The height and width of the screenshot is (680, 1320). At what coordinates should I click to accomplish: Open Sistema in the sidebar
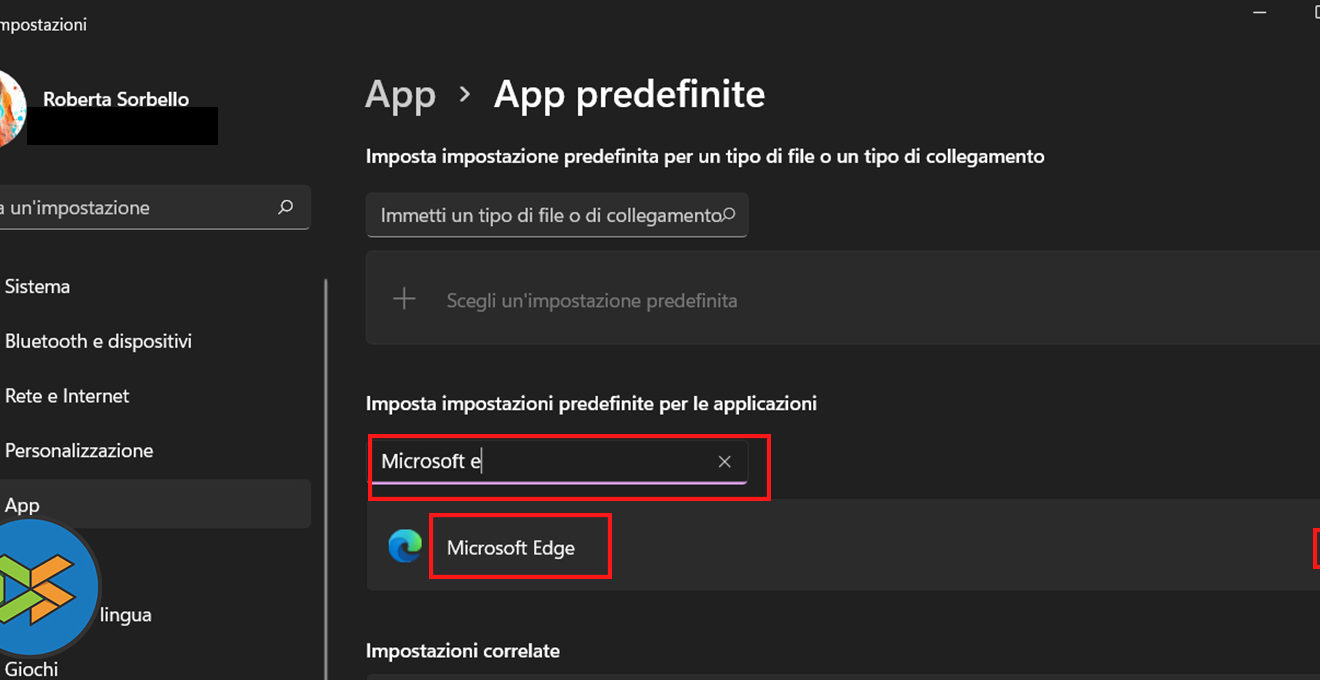(37, 287)
